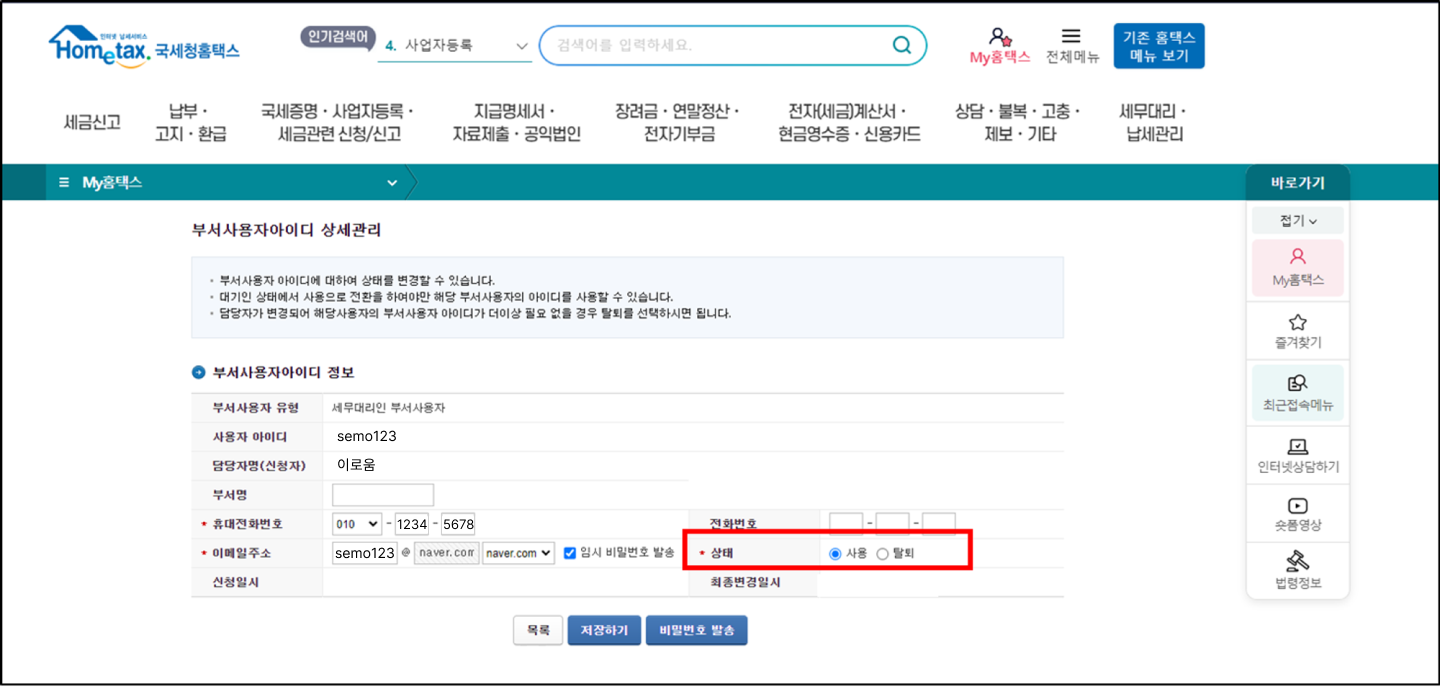Image resolution: width=1440 pixels, height=690 pixels.
Task: Click 즐겨찾기 star icon in sidebar
Action: tap(1297, 323)
